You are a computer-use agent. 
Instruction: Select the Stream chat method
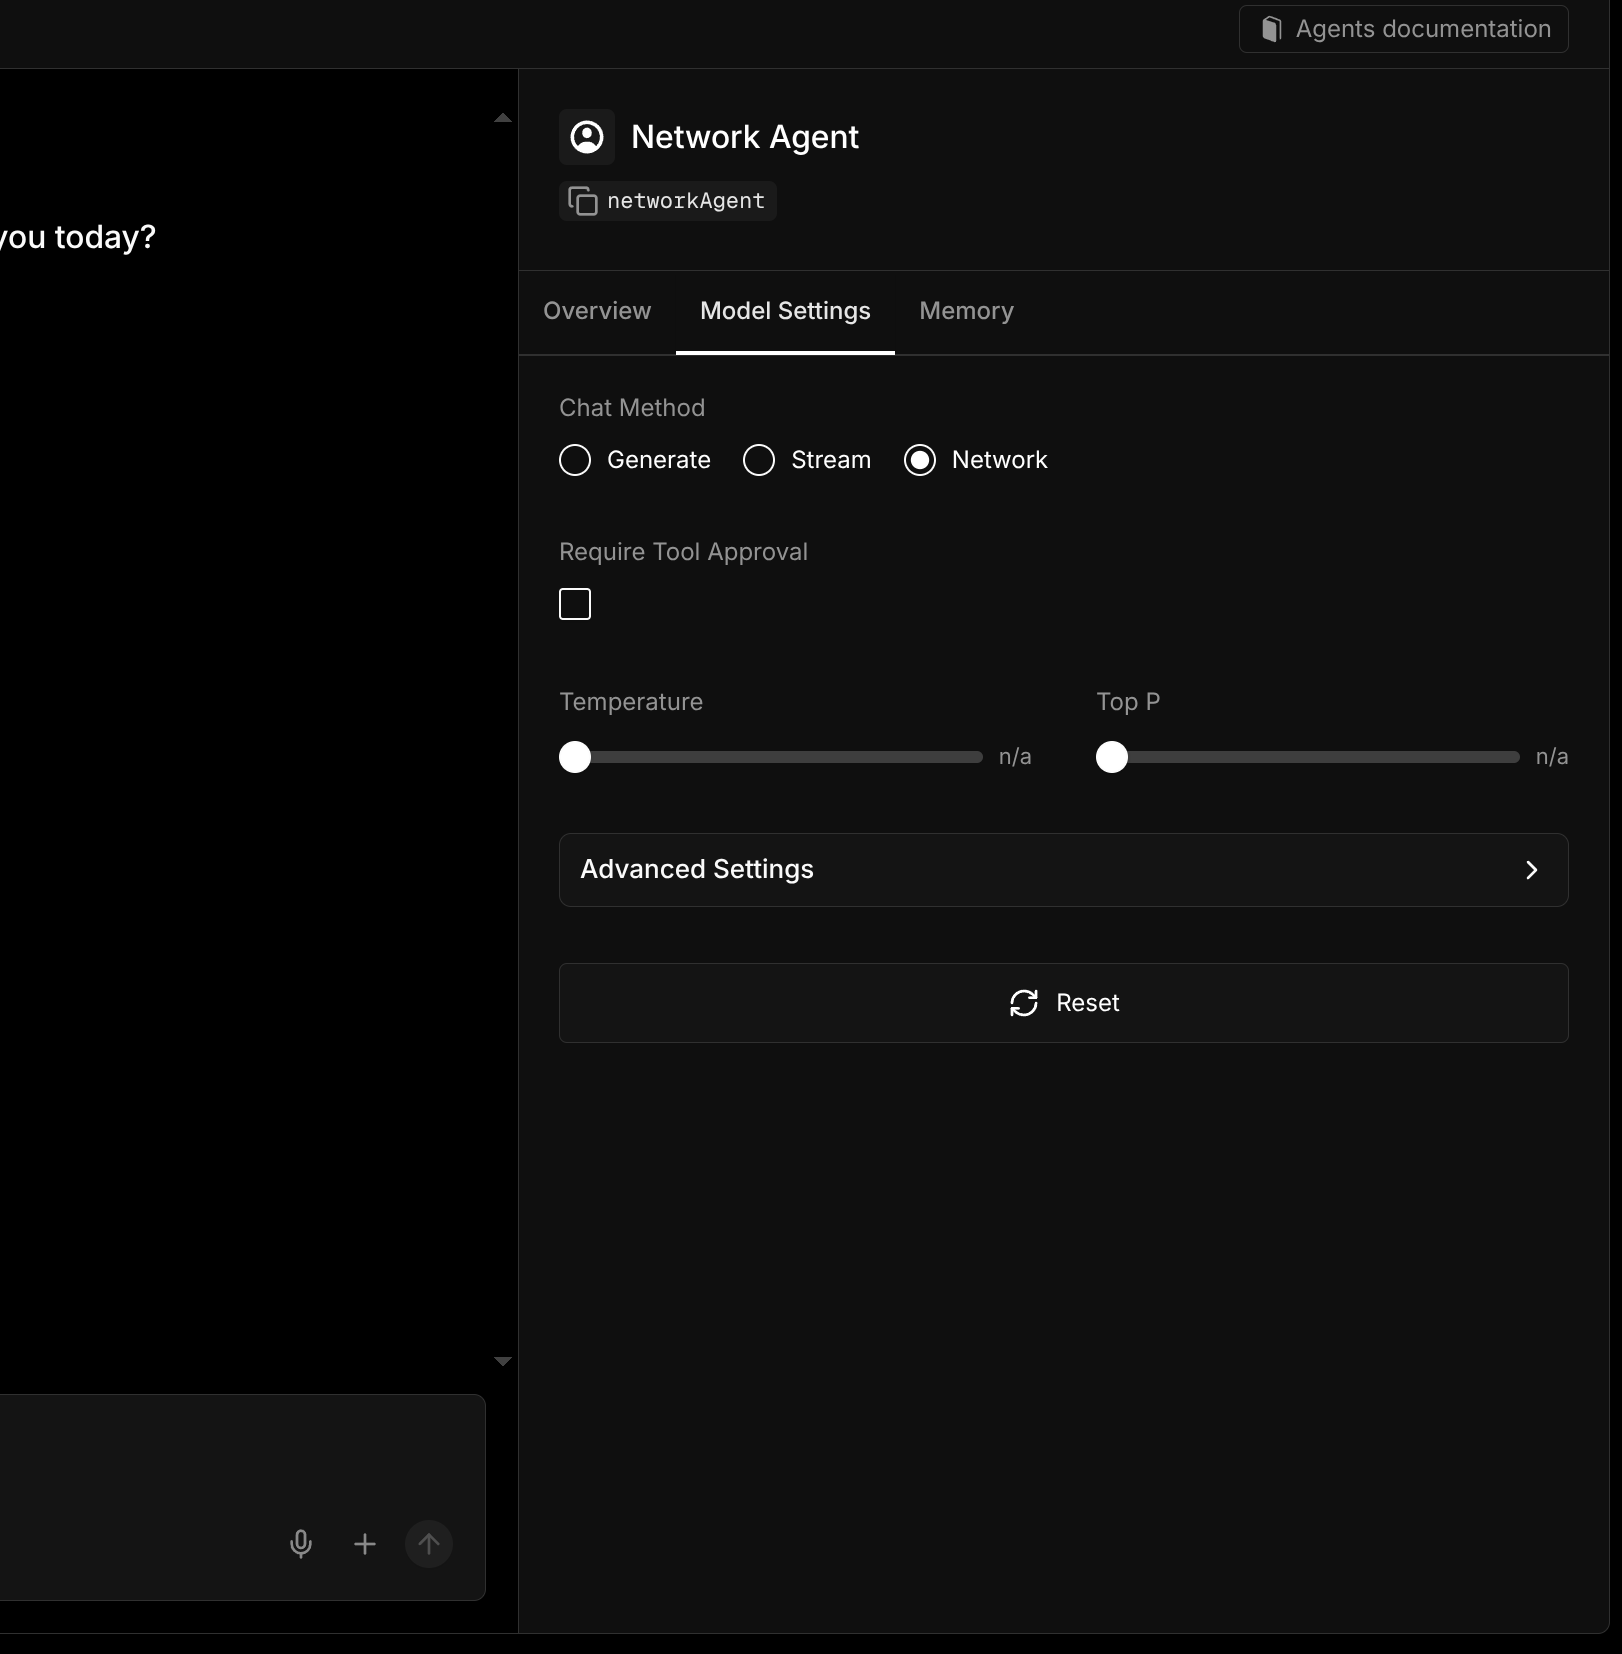(x=759, y=460)
